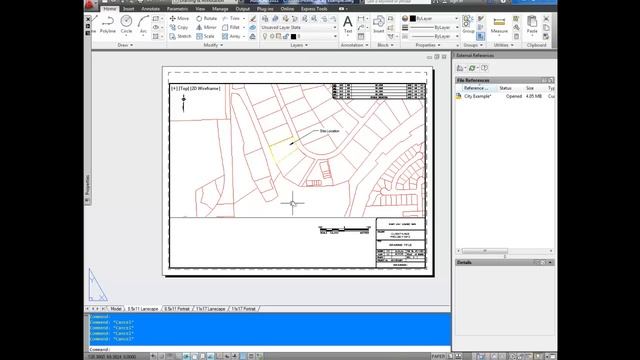Activate the Move command icon
The image size is (640, 360).
pyautogui.click(x=173, y=18)
